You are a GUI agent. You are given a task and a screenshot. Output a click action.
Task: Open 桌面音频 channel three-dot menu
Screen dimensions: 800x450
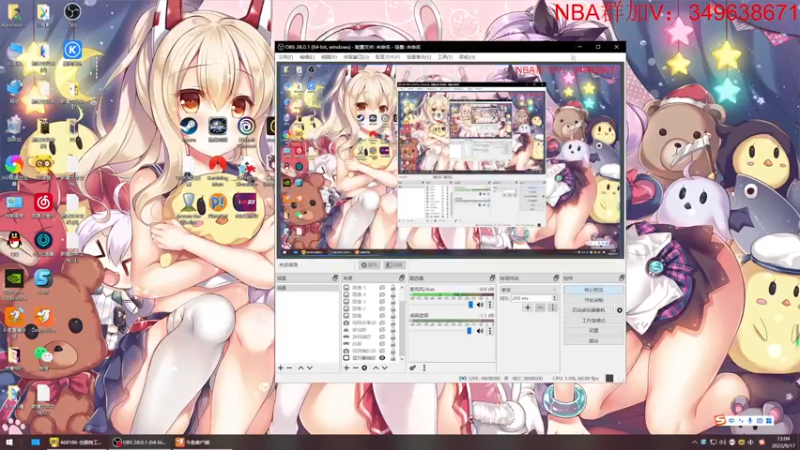pos(490,331)
